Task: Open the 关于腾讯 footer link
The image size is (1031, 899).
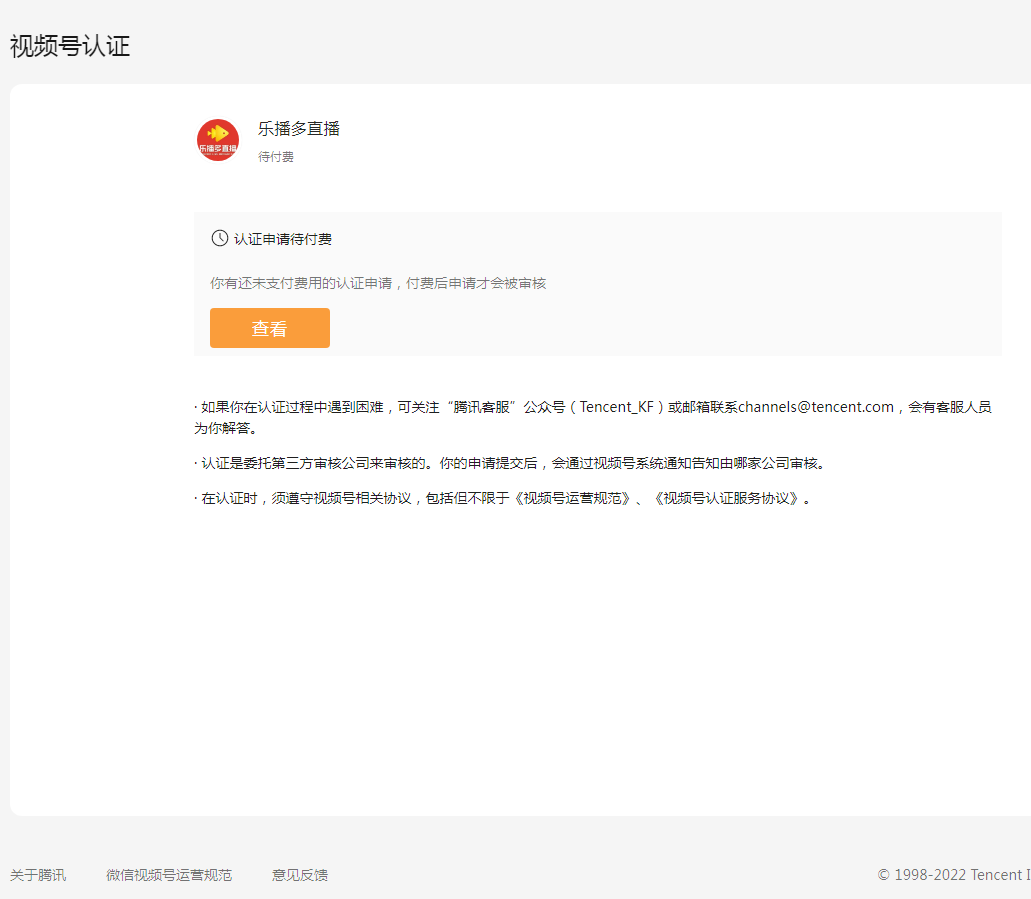Action: click(x=37, y=875)
